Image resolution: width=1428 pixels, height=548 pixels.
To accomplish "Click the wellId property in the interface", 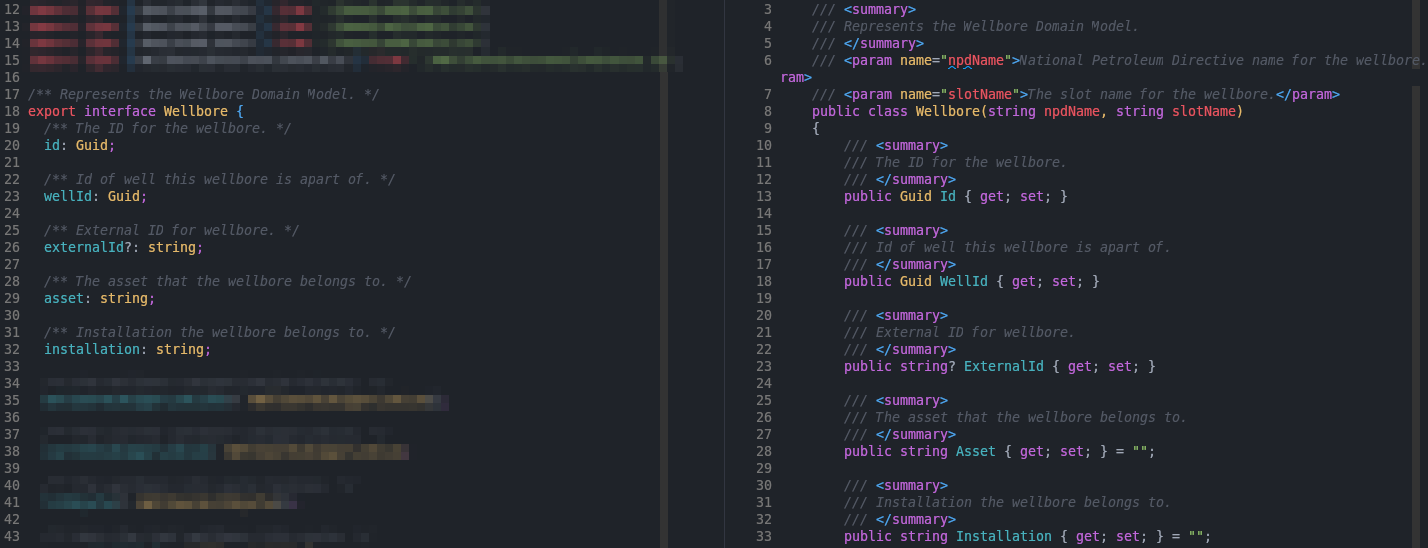I will 67,196.
